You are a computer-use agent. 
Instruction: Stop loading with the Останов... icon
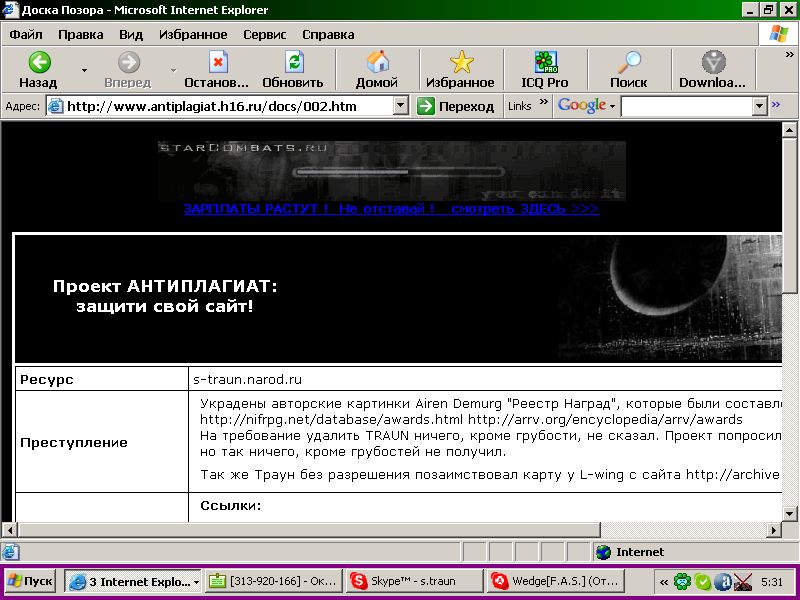pos(217,69)
